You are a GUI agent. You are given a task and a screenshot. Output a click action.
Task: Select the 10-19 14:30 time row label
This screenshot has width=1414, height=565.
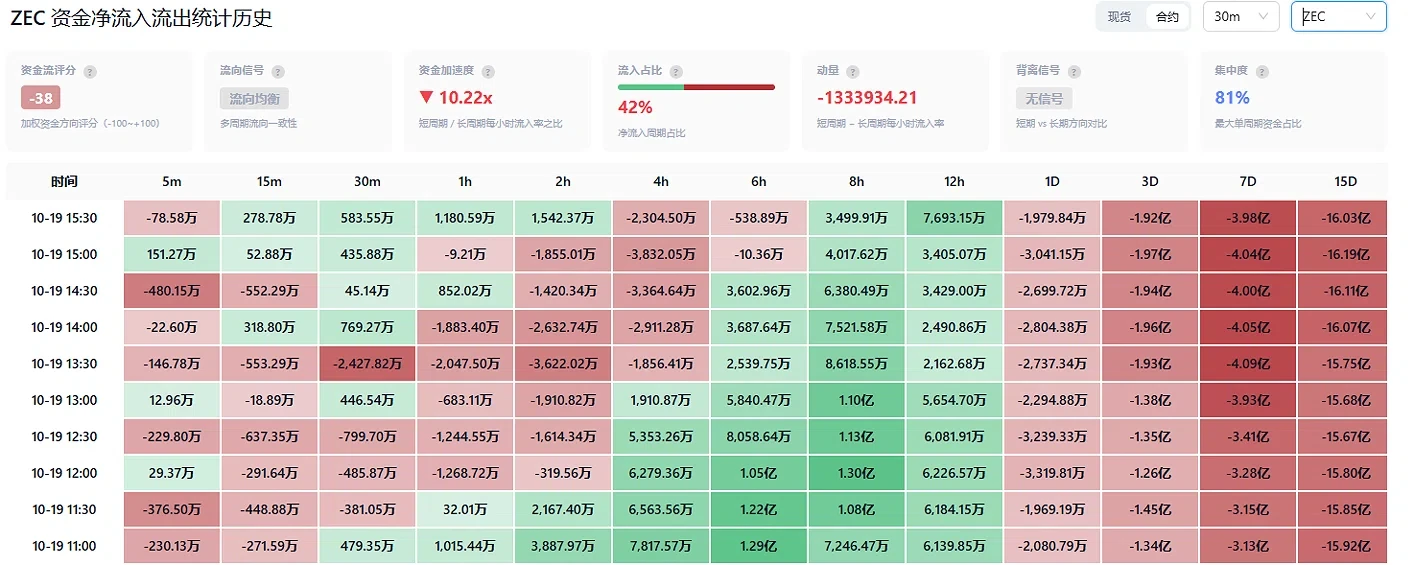pyautogui.click(x=64, y=291)
